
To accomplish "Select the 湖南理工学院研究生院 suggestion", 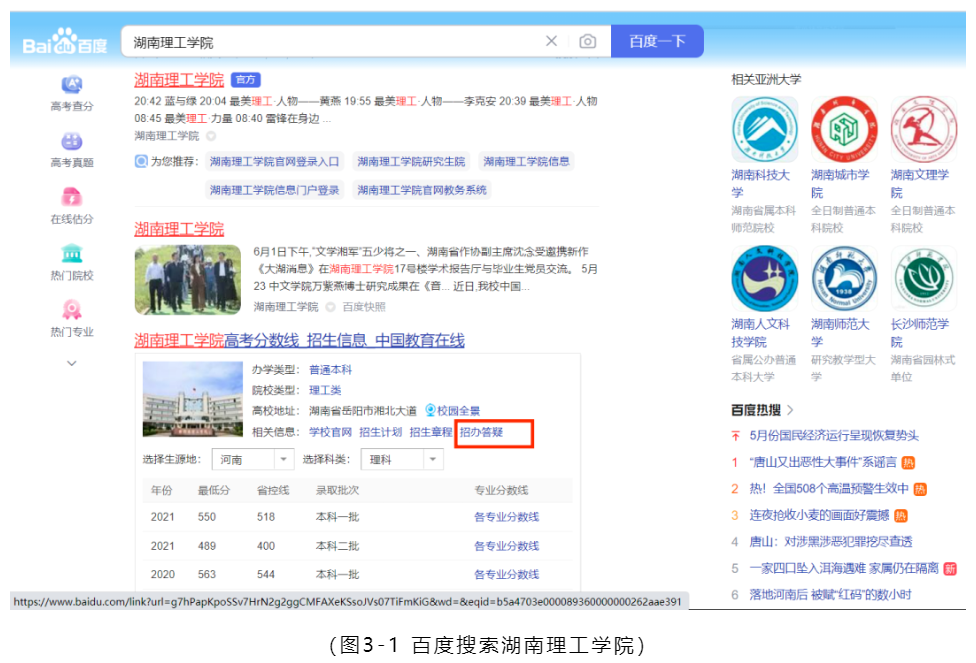I will tap(411, 161).
